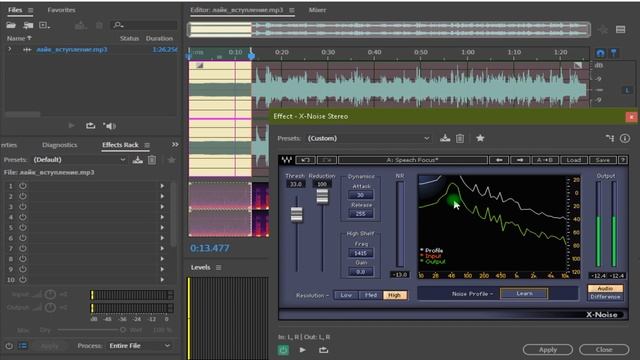Open channel map editor icon in effect window
The width and height of the screenshot is (640, 360).
pos(610,138)
